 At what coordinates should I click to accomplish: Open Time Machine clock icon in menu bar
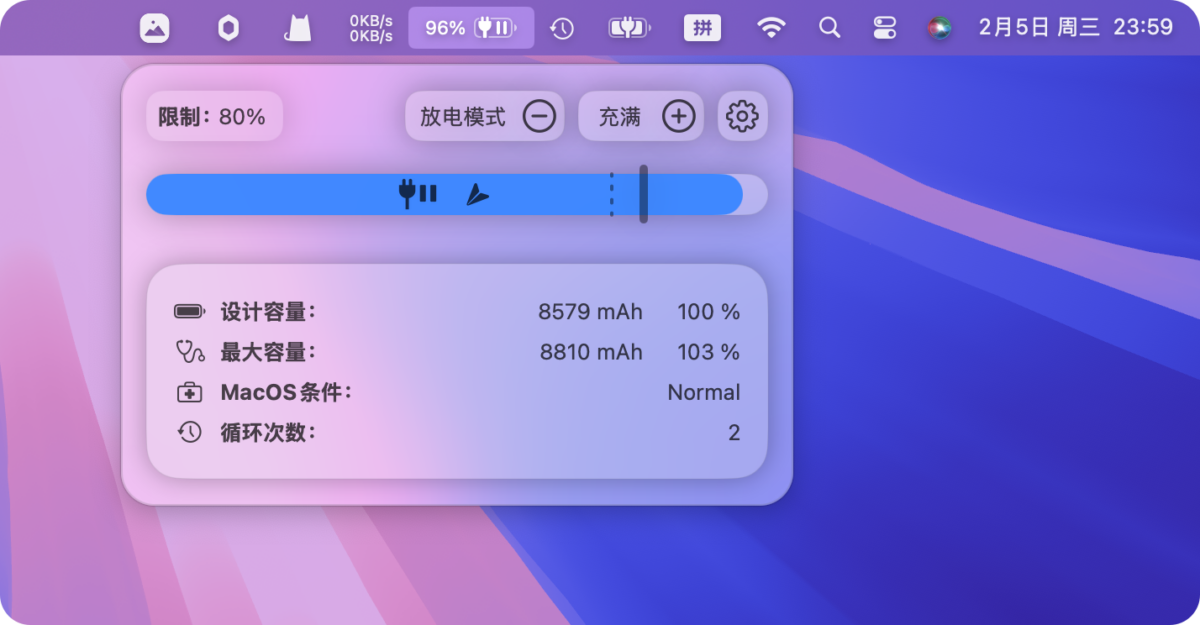click(562, 28)
